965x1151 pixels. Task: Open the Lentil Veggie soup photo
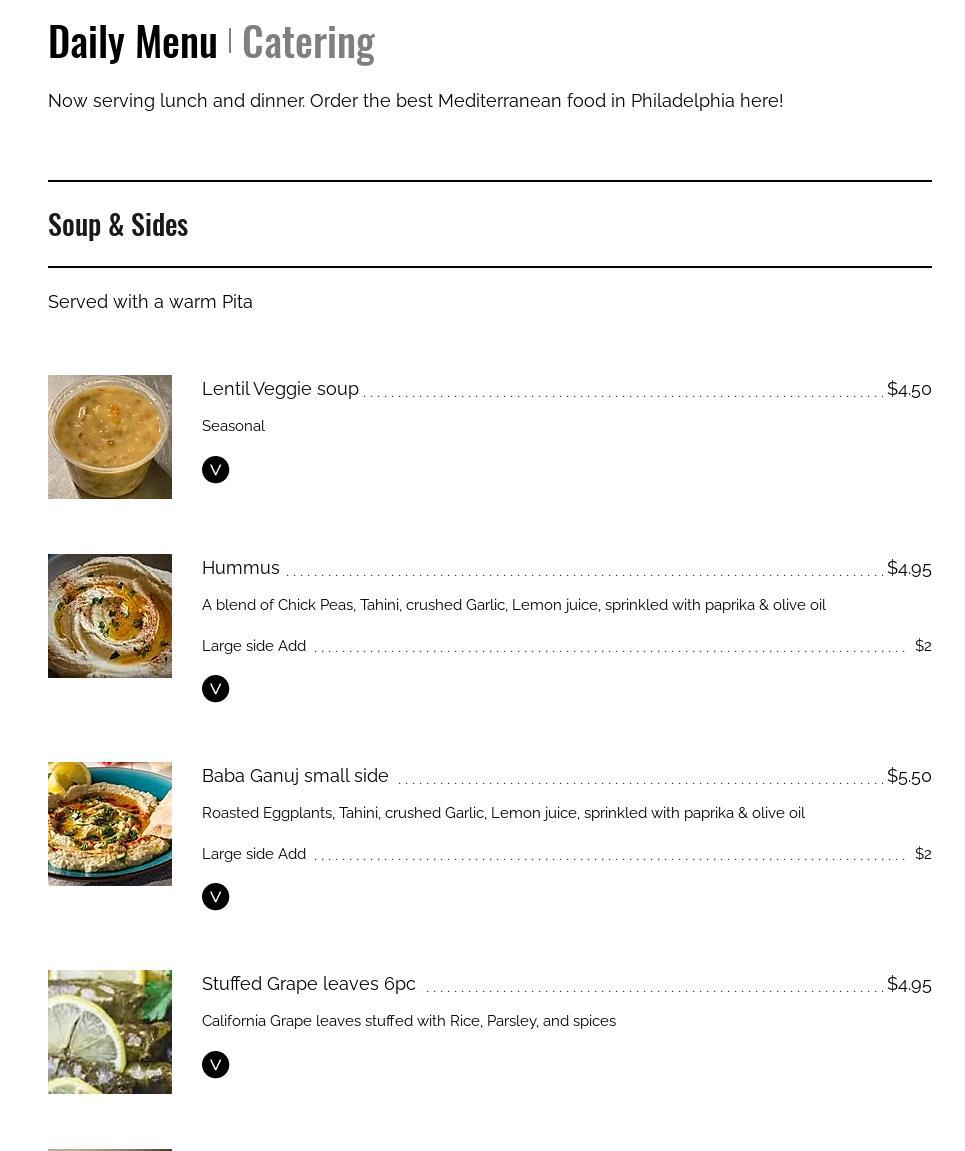(110, 437)
